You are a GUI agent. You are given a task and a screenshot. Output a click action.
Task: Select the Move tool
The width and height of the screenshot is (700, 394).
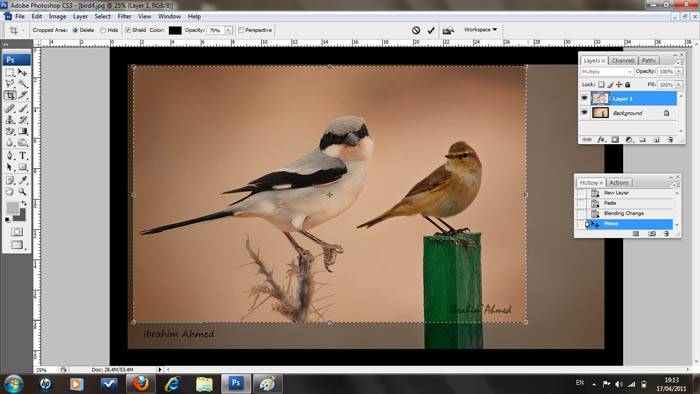tap(22, 73)
